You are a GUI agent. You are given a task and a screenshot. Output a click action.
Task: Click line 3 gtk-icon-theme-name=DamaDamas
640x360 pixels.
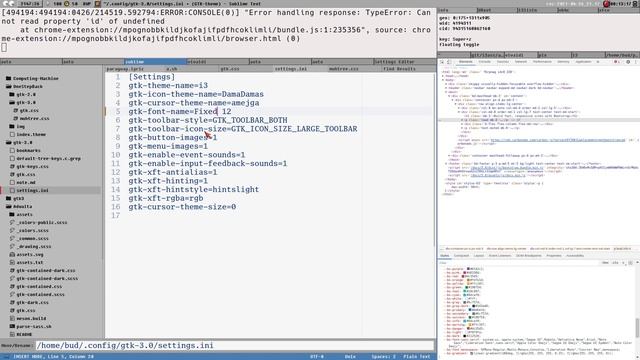click(x=196, y=94)
